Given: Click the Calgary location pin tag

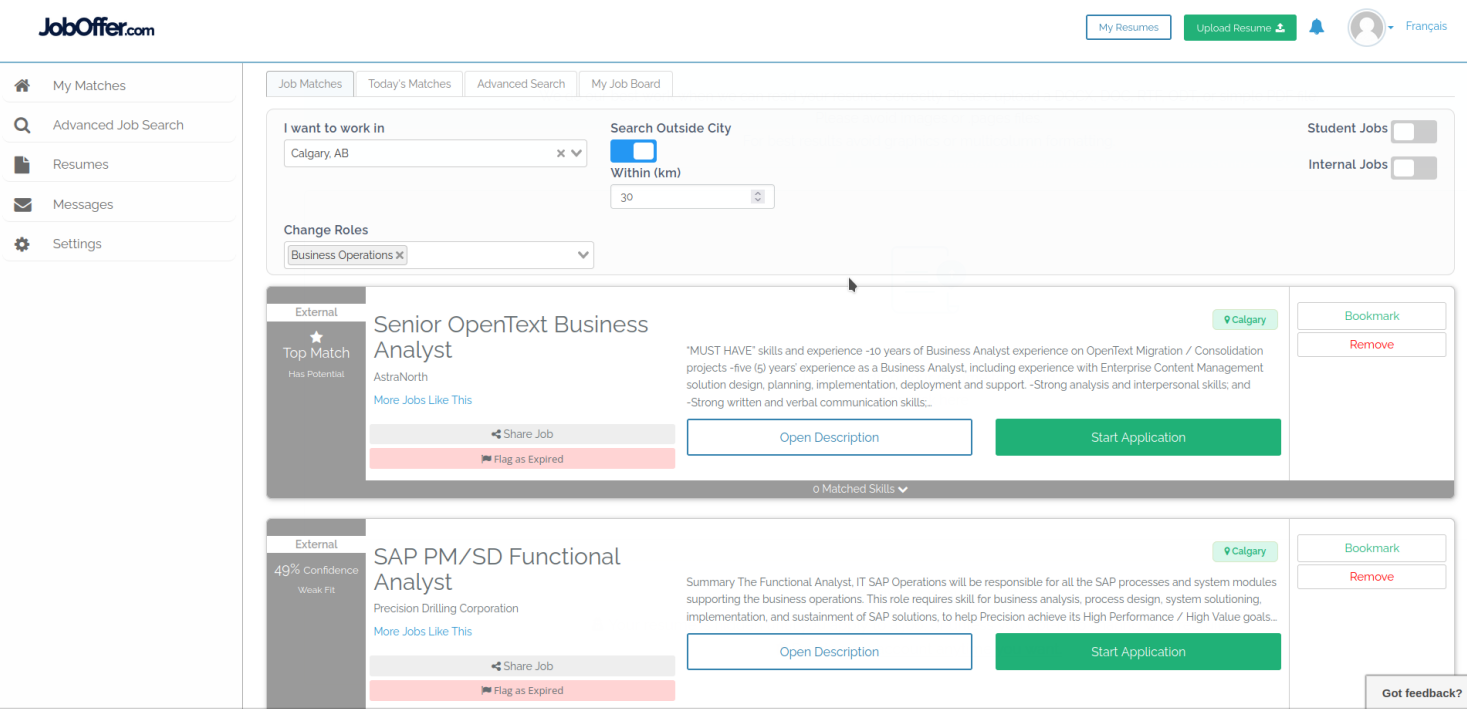Looking at the screenshot, I should (1245, 319).
